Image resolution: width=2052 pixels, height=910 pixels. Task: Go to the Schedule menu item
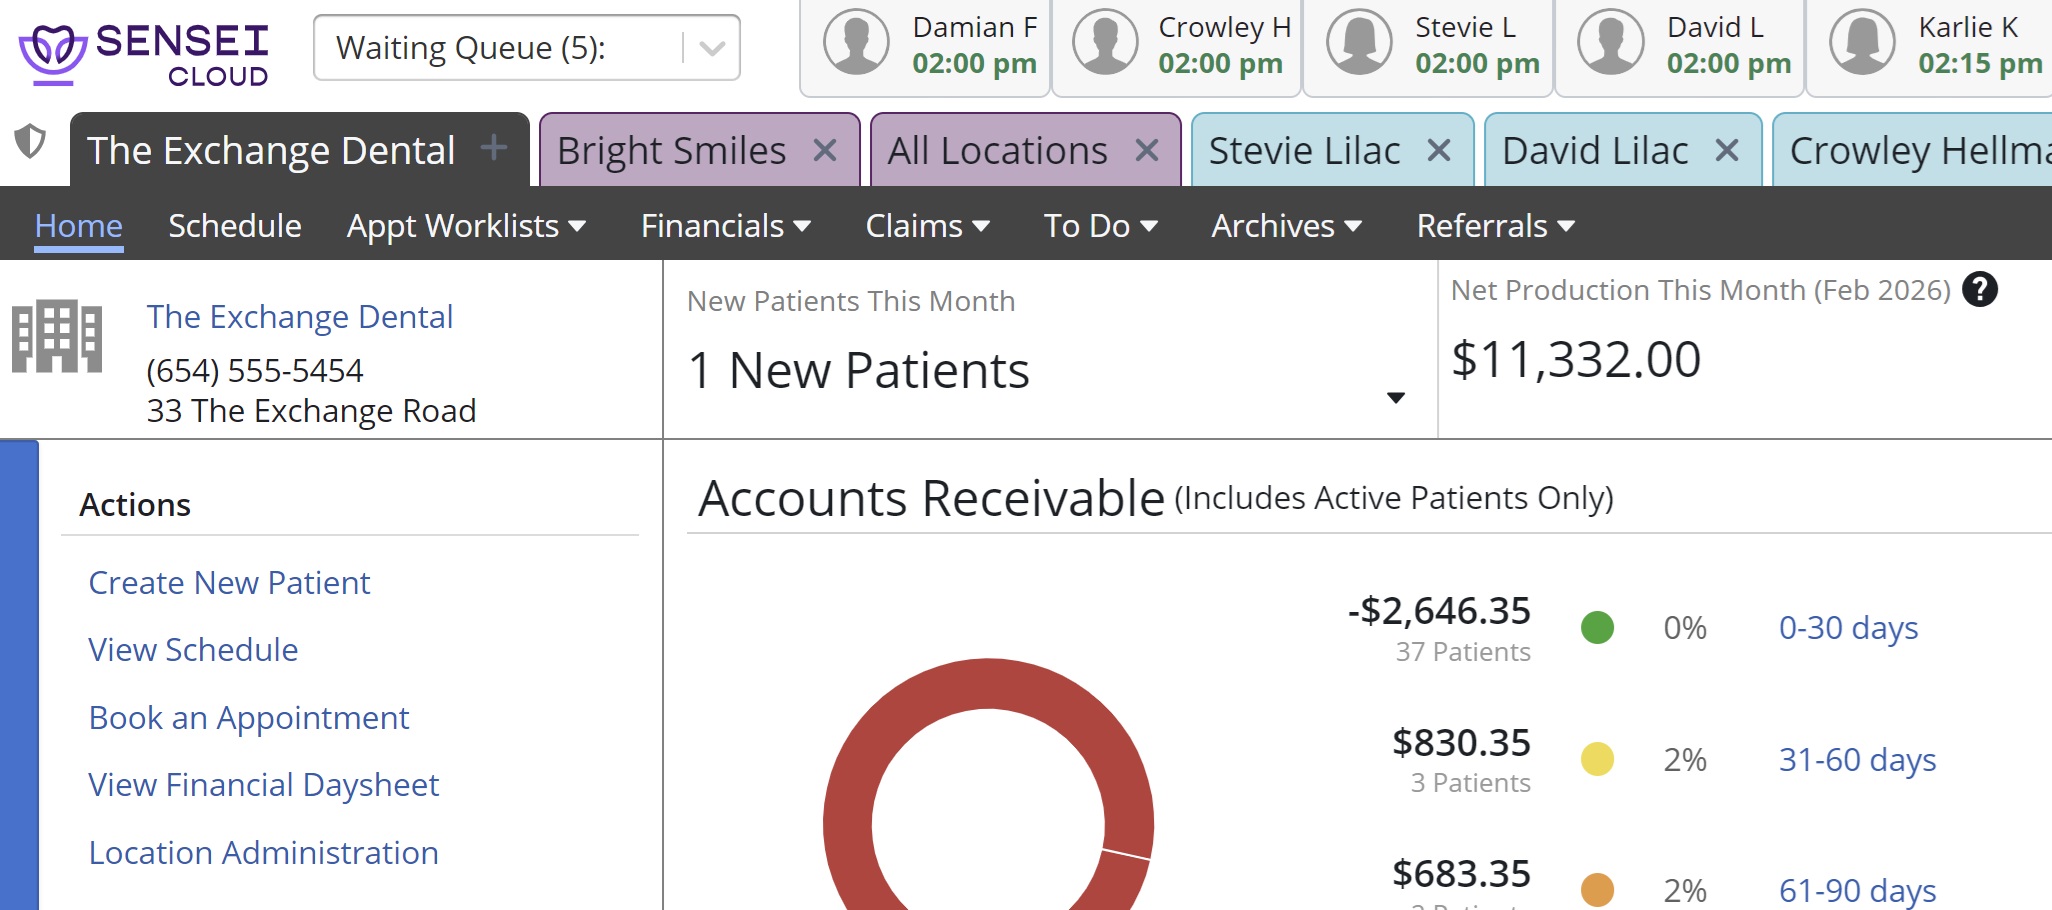click(235, 226)
